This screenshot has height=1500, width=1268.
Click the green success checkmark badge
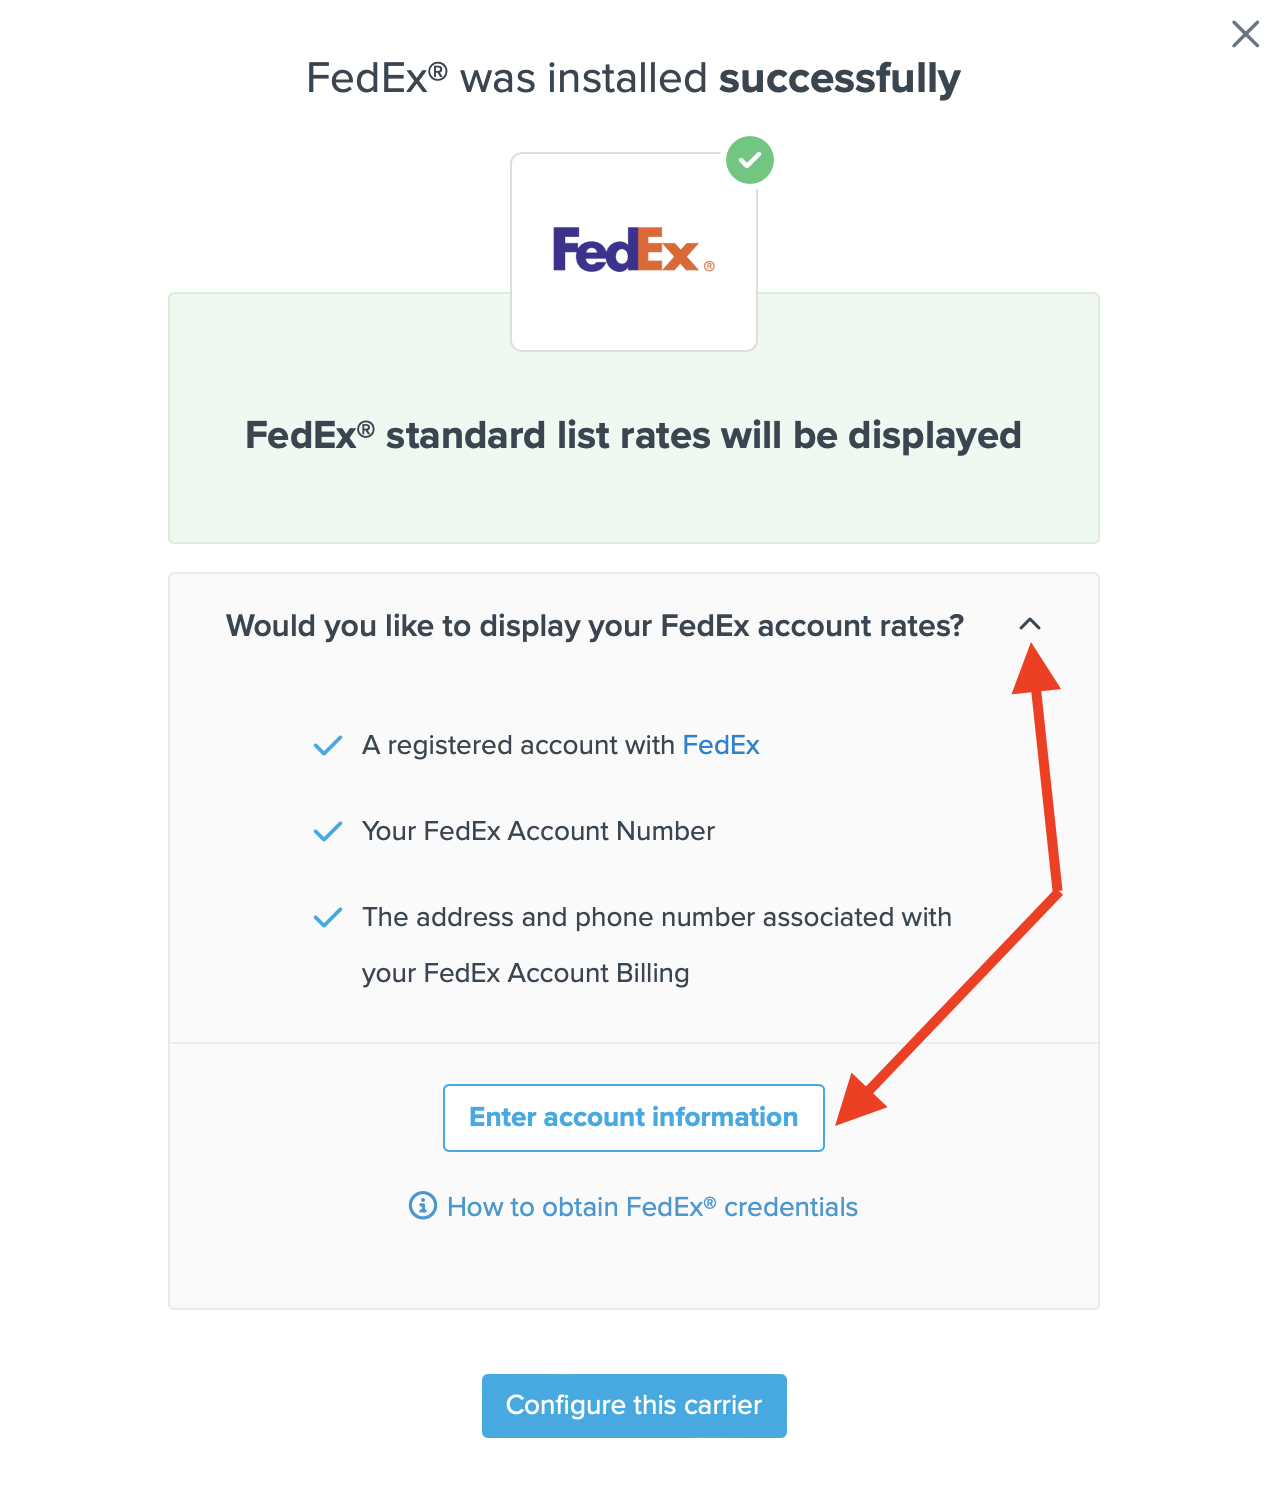click(750, 160)
